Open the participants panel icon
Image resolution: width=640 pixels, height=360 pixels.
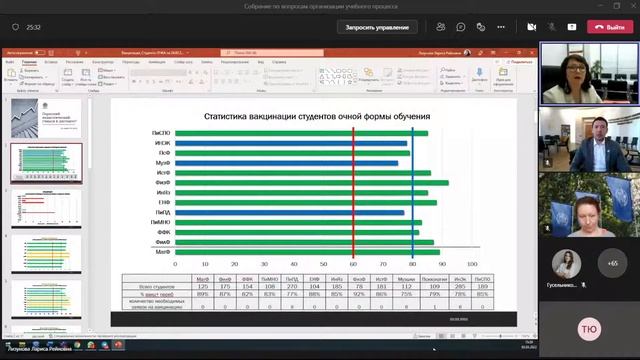pyautogui.click(x=440, y=27)
